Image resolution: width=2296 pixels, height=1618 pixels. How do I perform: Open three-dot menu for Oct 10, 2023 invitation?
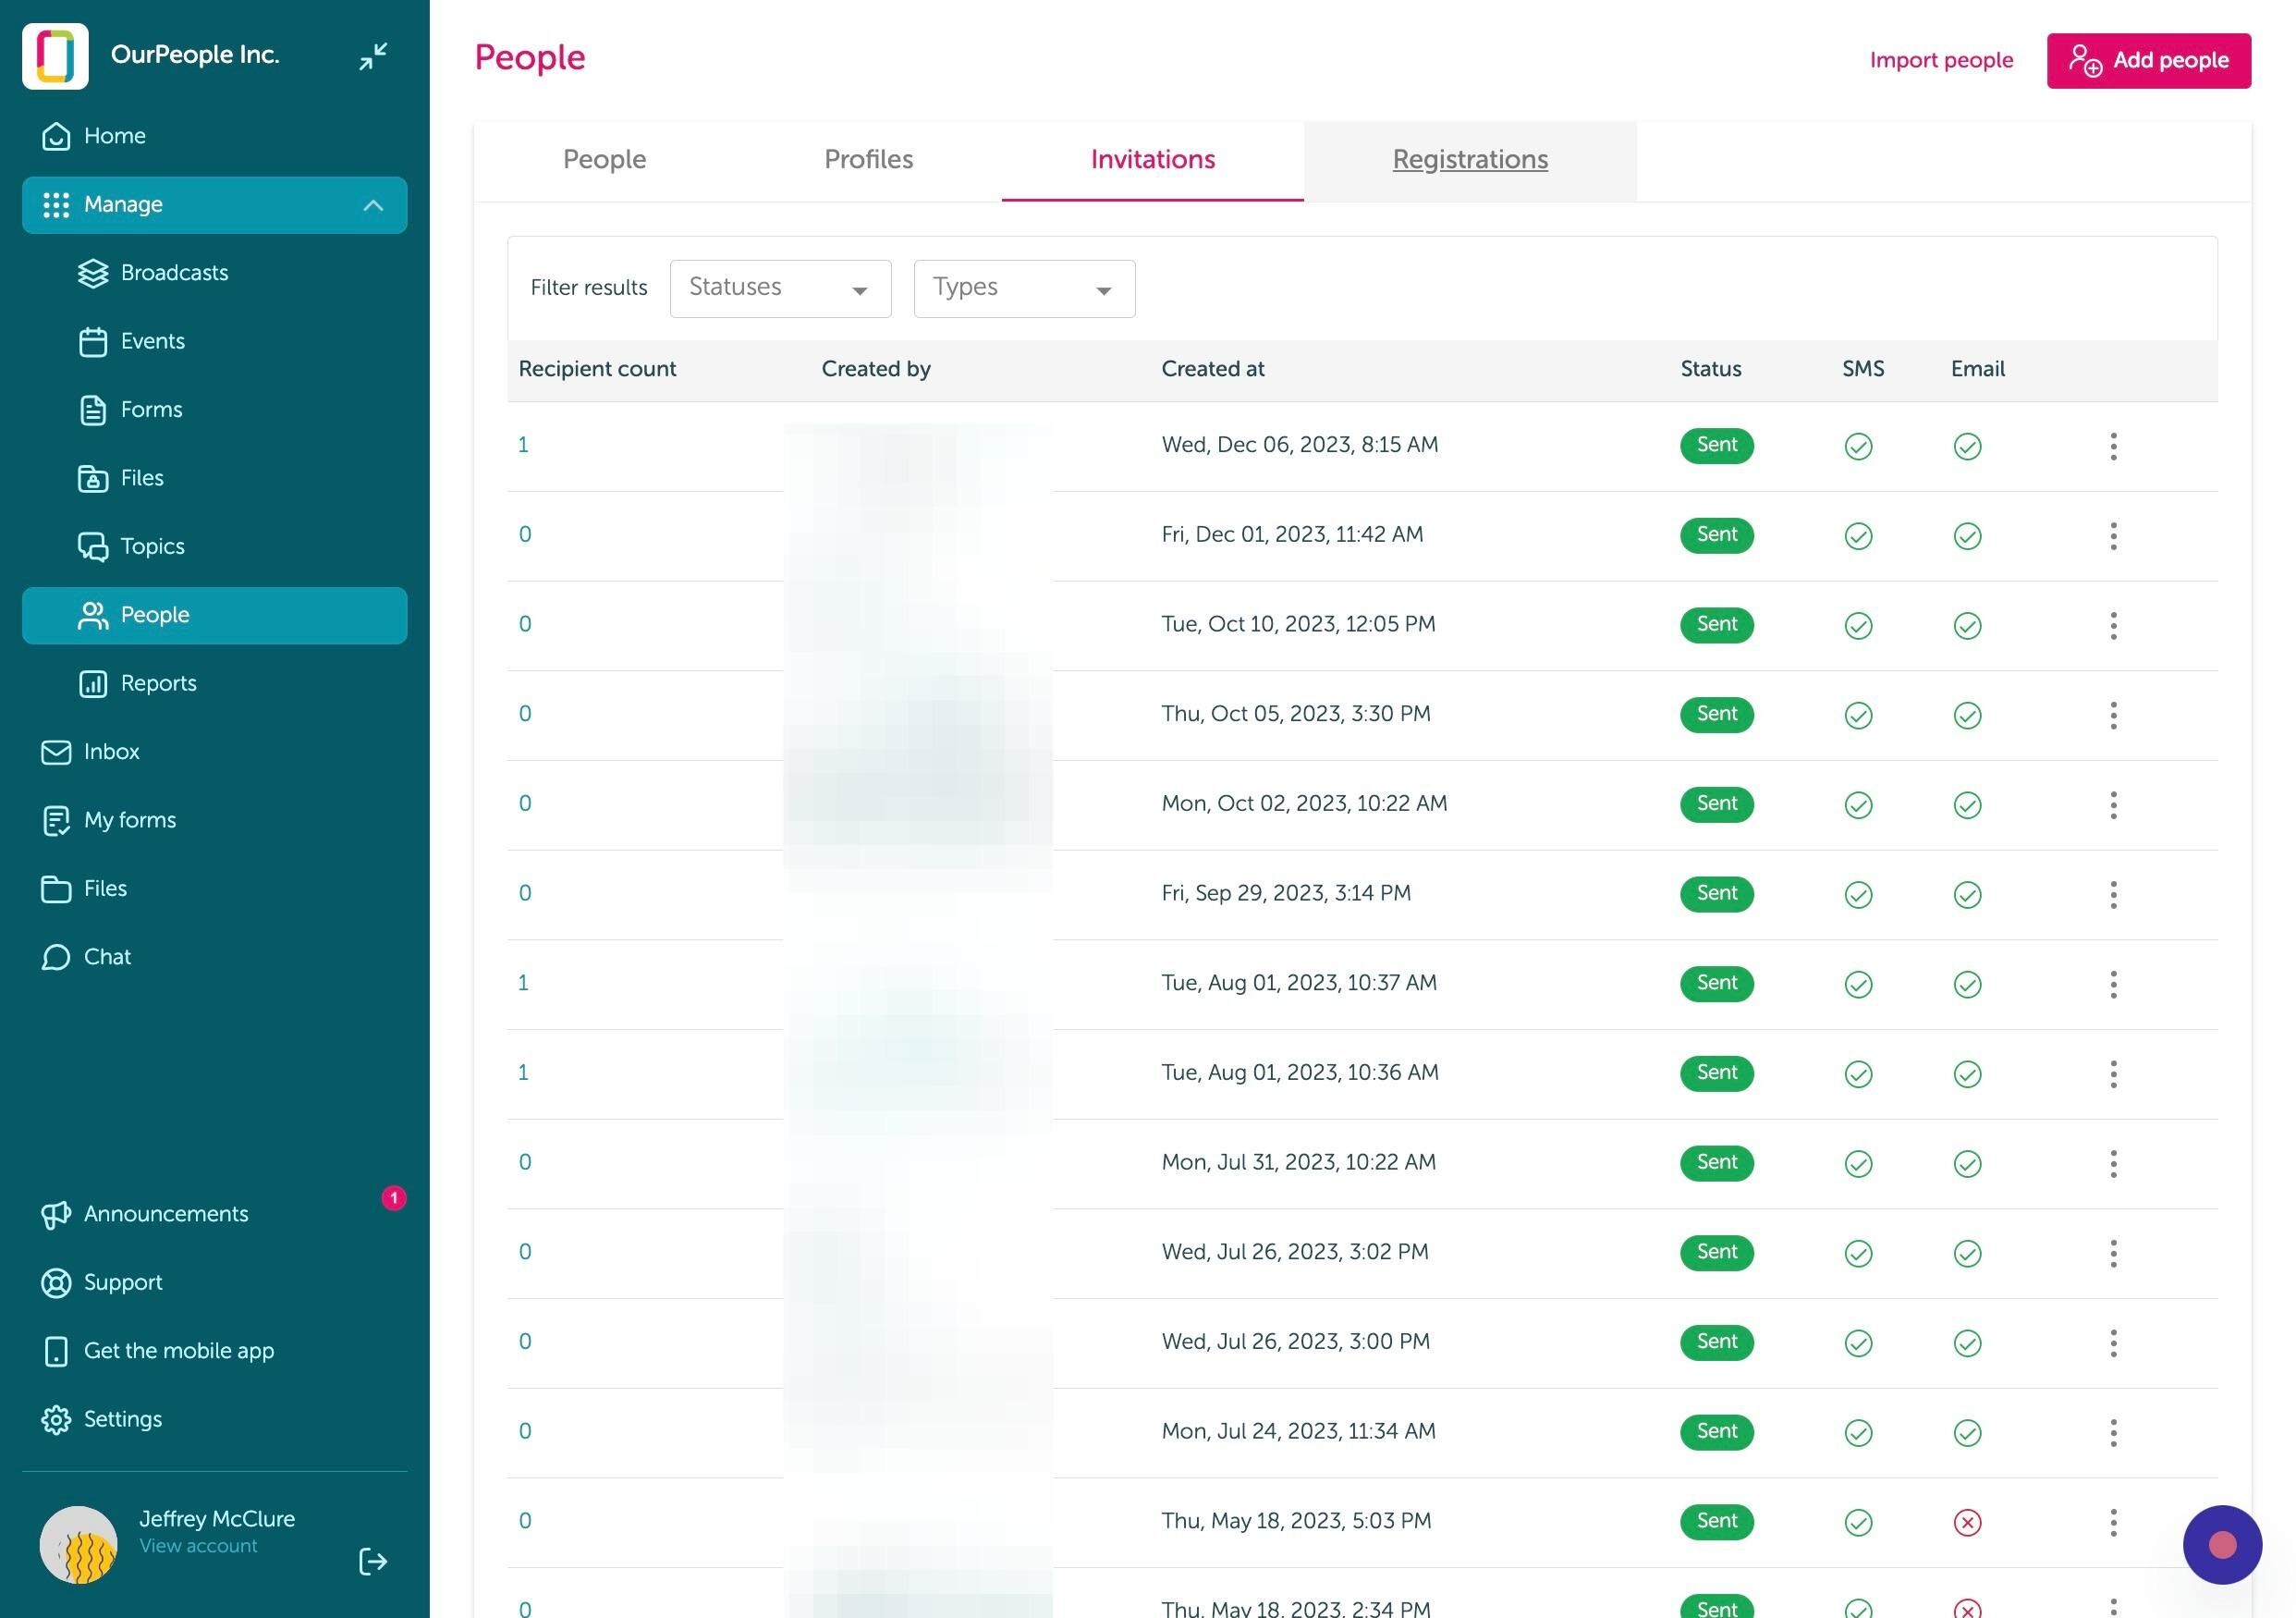click(x=2113, y=626)
